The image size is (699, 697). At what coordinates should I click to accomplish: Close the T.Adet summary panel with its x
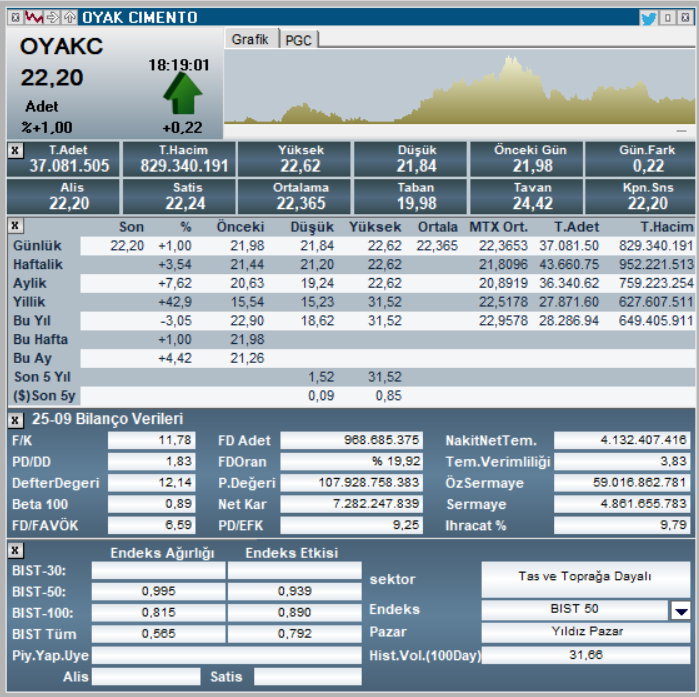(15, 150)
